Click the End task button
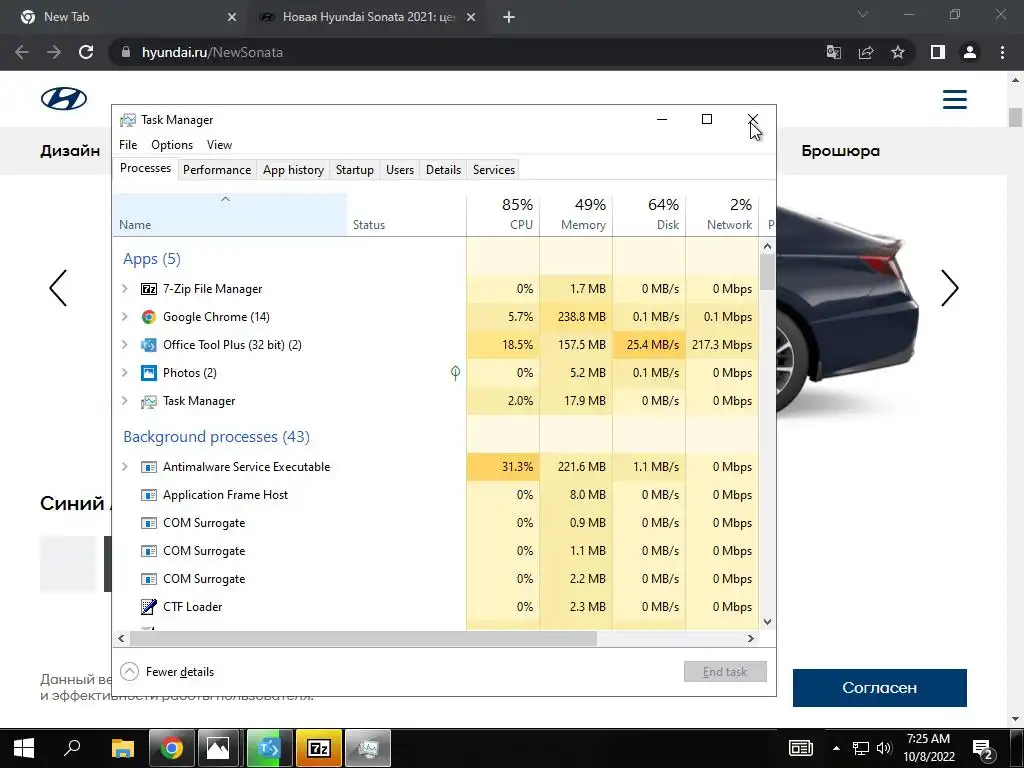The height and width of the screenshot is (768, 1024). click(725, 671)
